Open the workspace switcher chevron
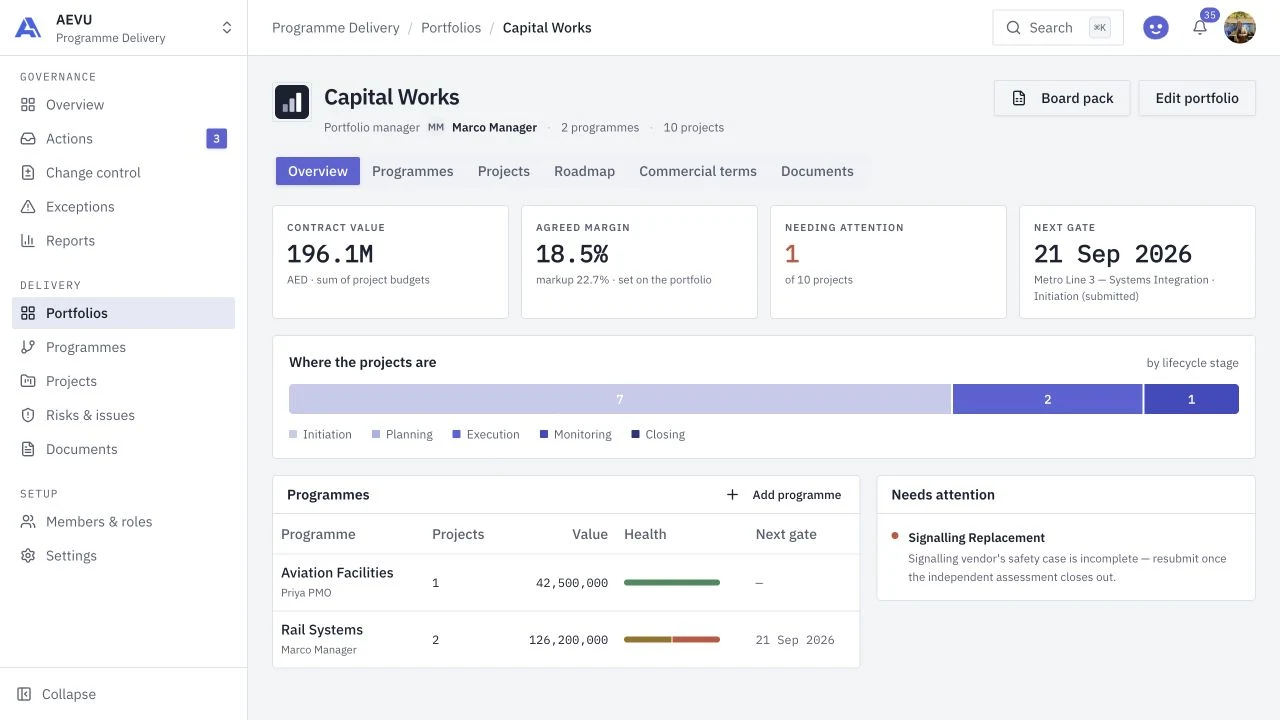The height and width of the screenshot is (720, 1280). pyautogui.click(x=227, y=28)
